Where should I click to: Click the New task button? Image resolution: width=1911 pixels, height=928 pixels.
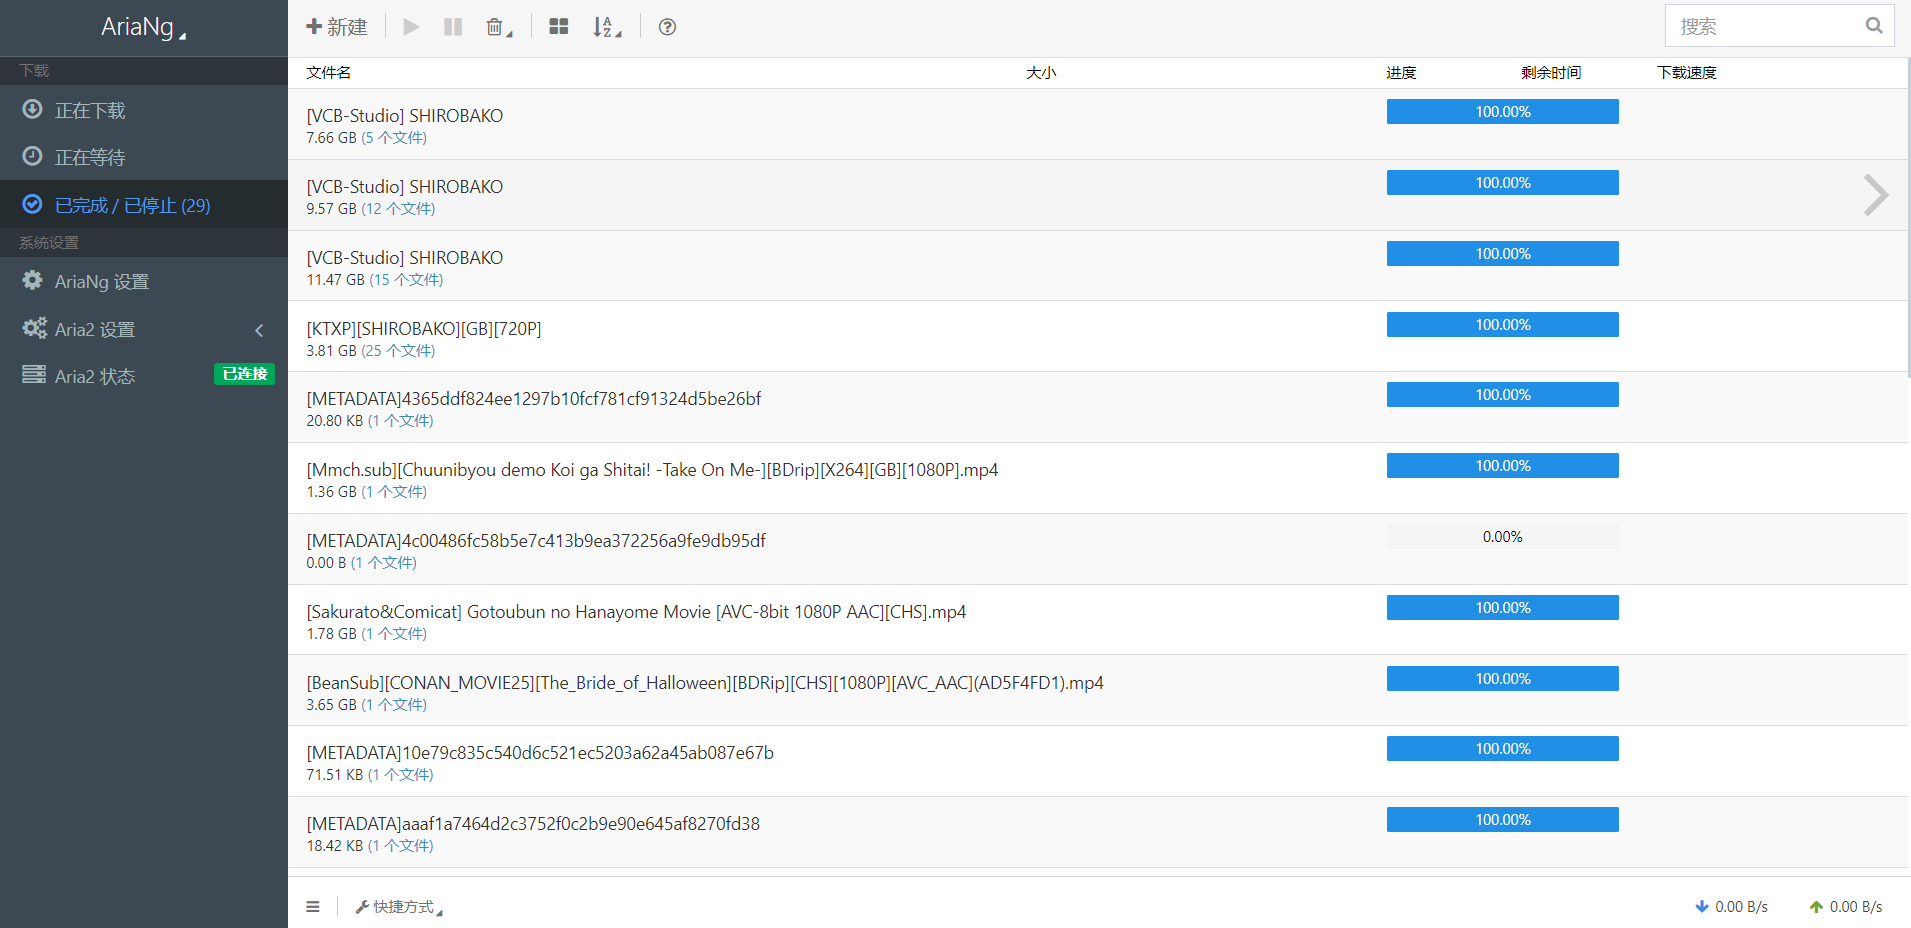337,27
